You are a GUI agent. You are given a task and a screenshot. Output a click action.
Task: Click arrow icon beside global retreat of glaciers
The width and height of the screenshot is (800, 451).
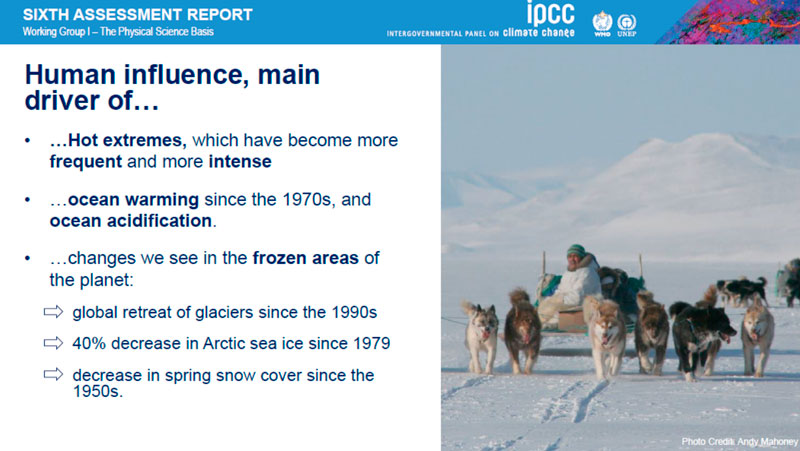pyautogui.click(x=54, y=312)
